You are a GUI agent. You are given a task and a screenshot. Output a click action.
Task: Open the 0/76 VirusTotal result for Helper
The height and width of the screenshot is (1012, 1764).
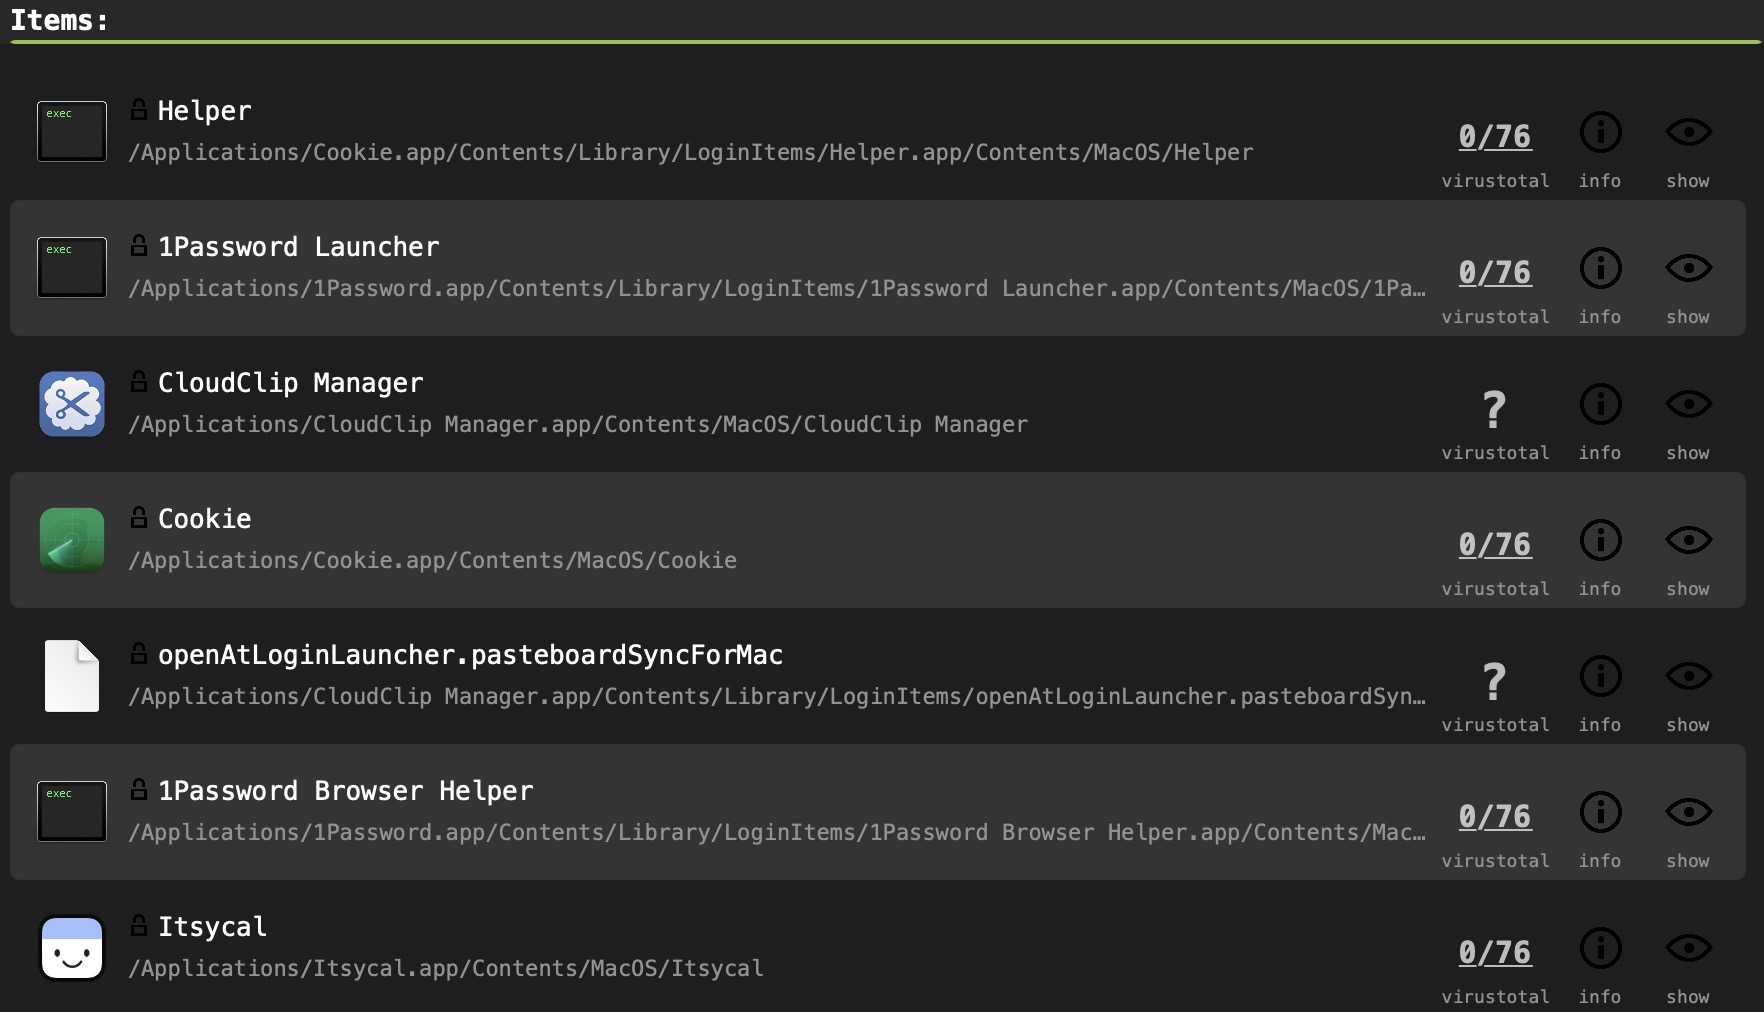pos(1494,137)
